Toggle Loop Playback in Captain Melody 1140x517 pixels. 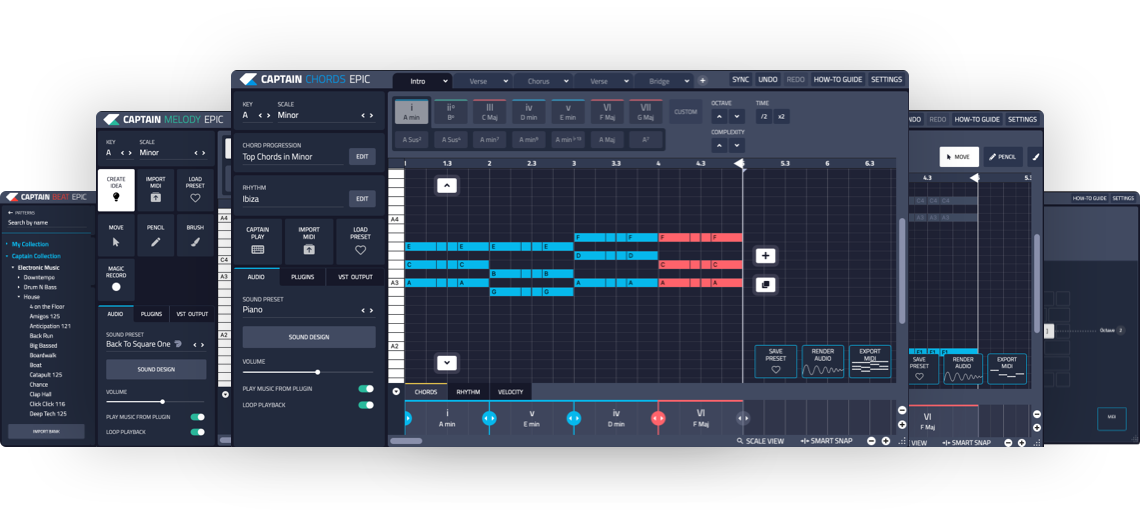pyautogui.click(x=197, y=432)
